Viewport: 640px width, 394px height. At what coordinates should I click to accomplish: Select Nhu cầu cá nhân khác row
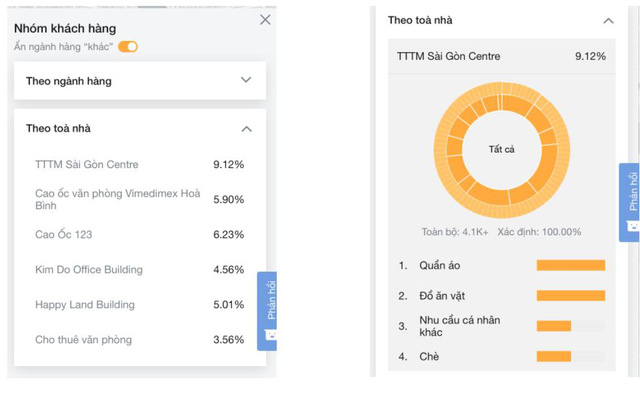tap(502, 326)
